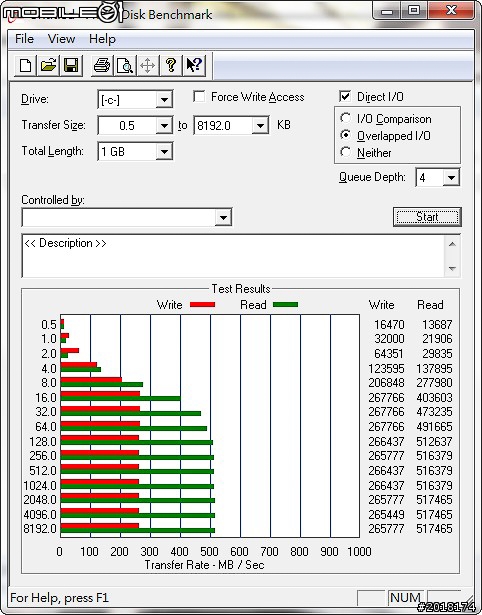Click the NUM status bar indicator
This screenshot has height=615, width=482.
click(406, 598)
